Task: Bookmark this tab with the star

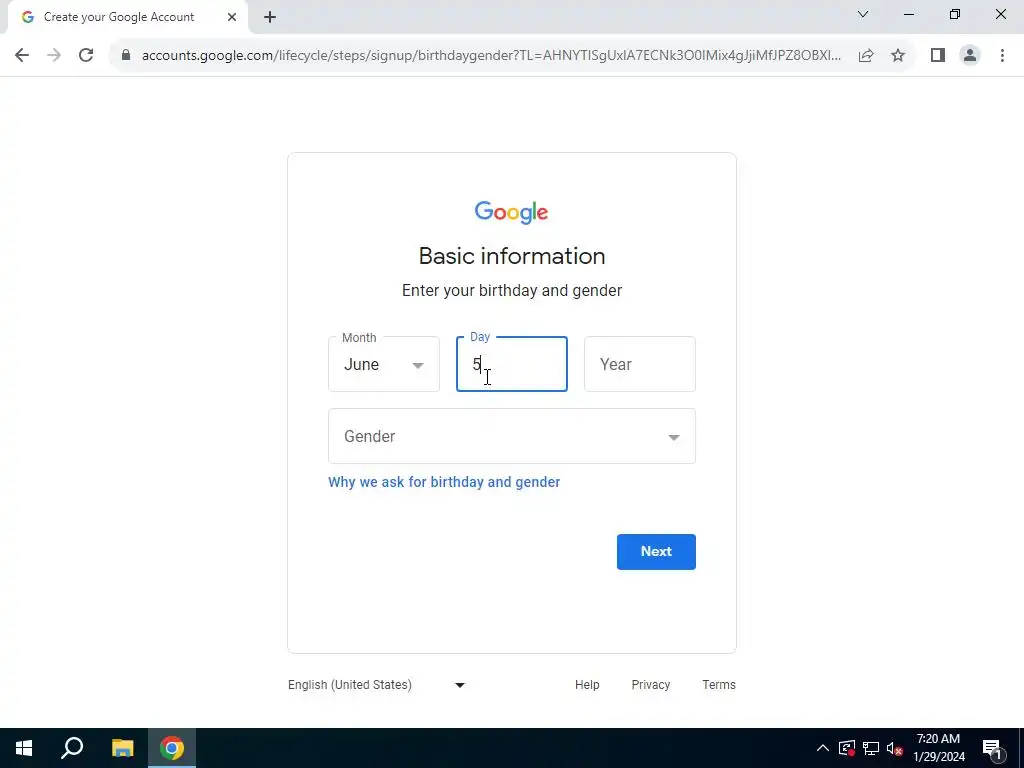Action: coord(898,56)
